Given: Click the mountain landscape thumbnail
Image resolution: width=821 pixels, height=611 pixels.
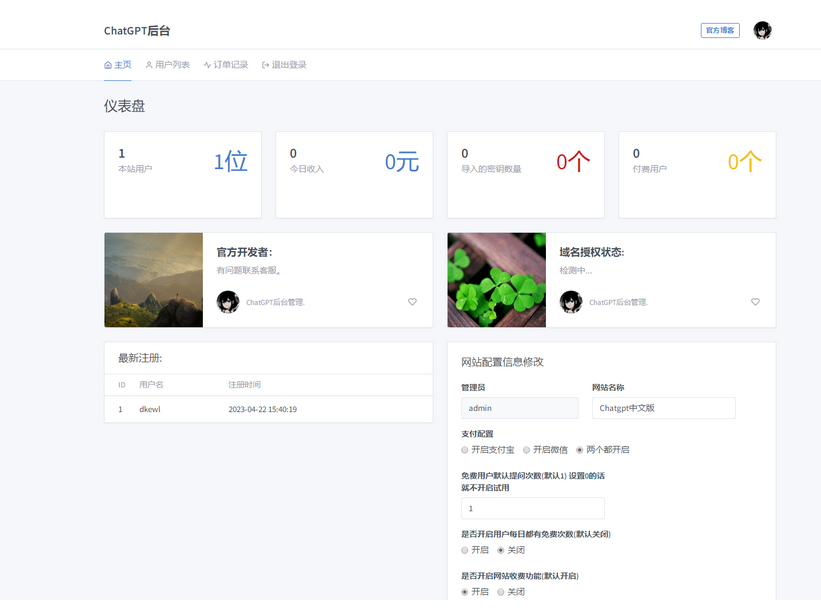Looking at the screenshot, I should coord(153,280).
